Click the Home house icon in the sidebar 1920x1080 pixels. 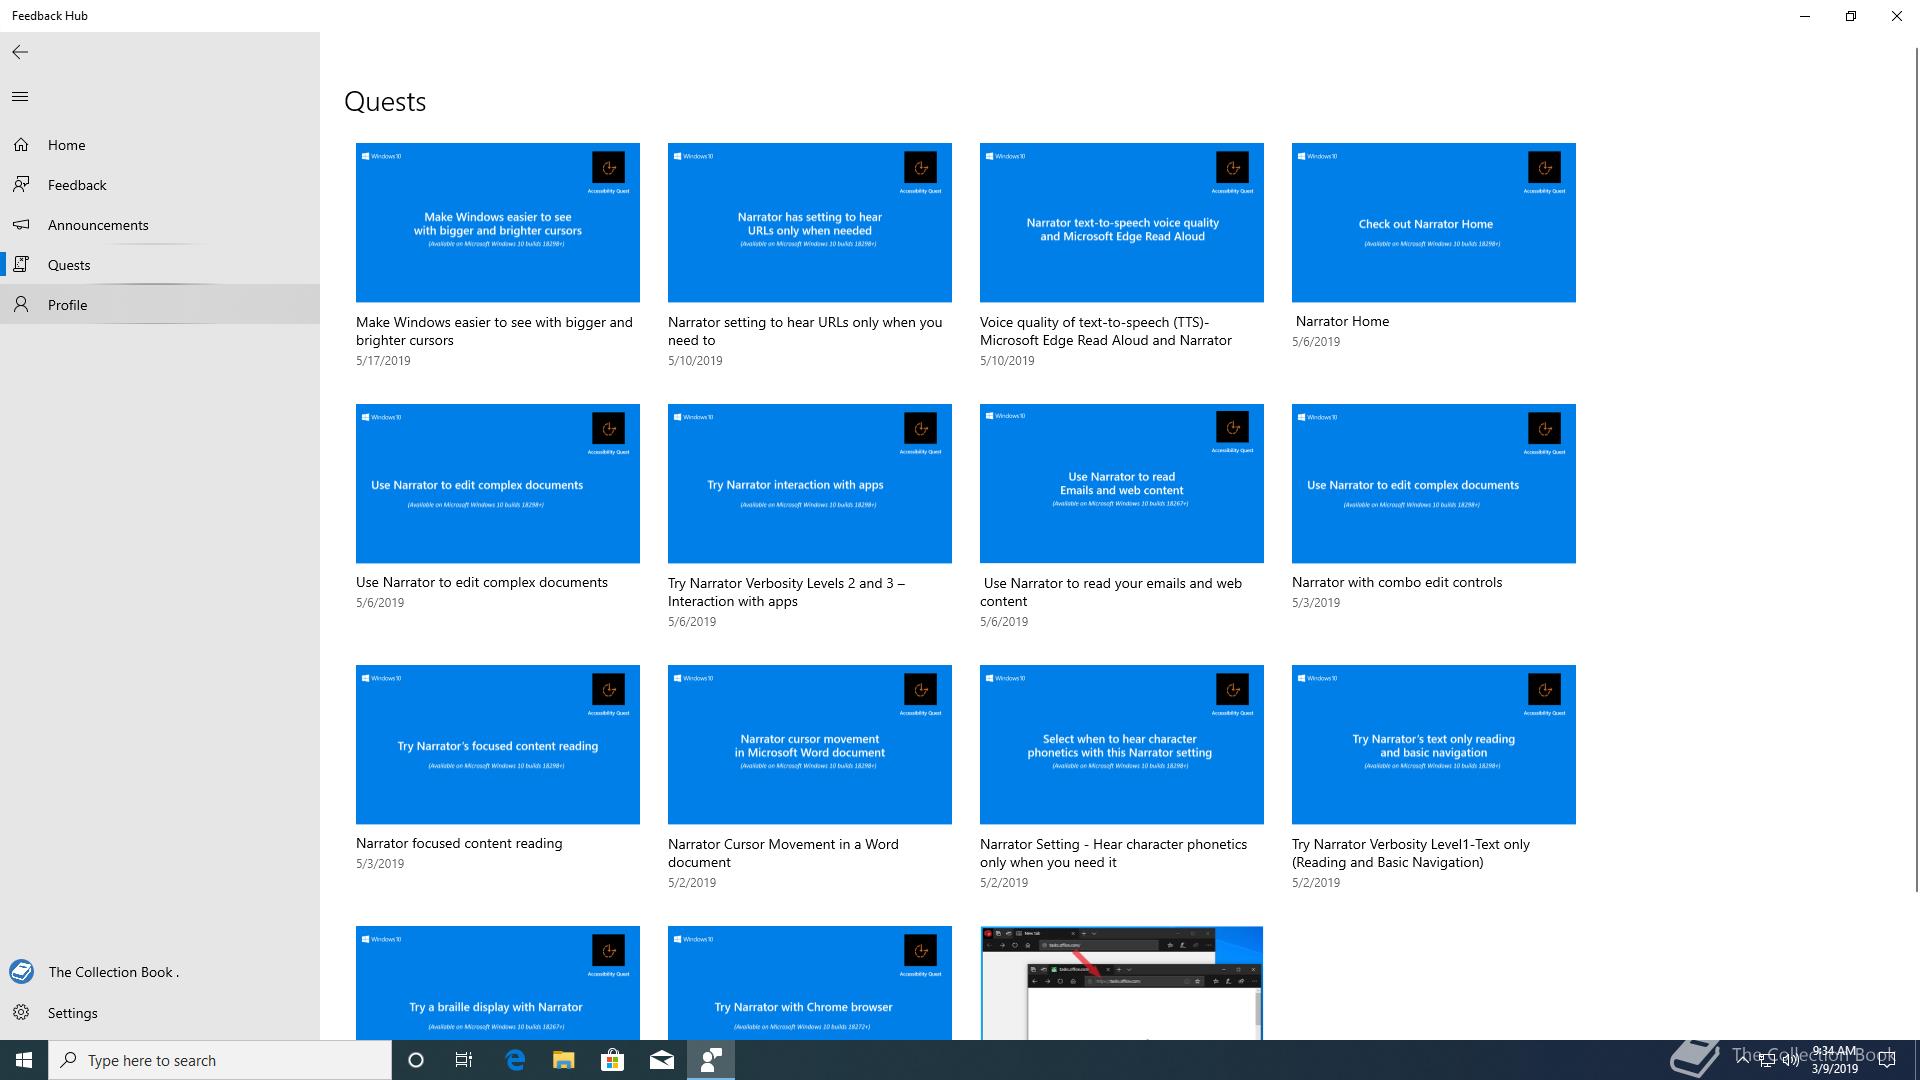21,145
